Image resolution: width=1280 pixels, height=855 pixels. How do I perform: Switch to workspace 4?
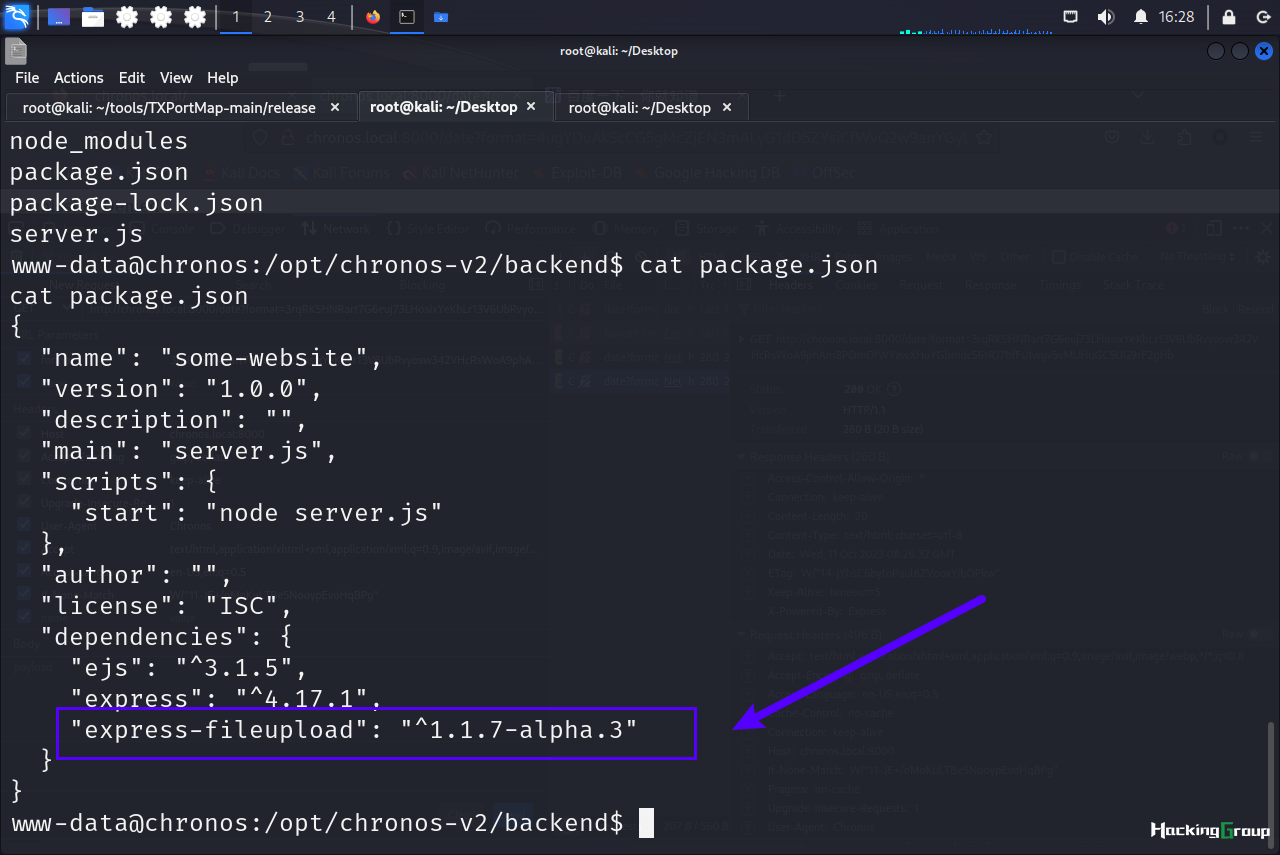point(331,17)
